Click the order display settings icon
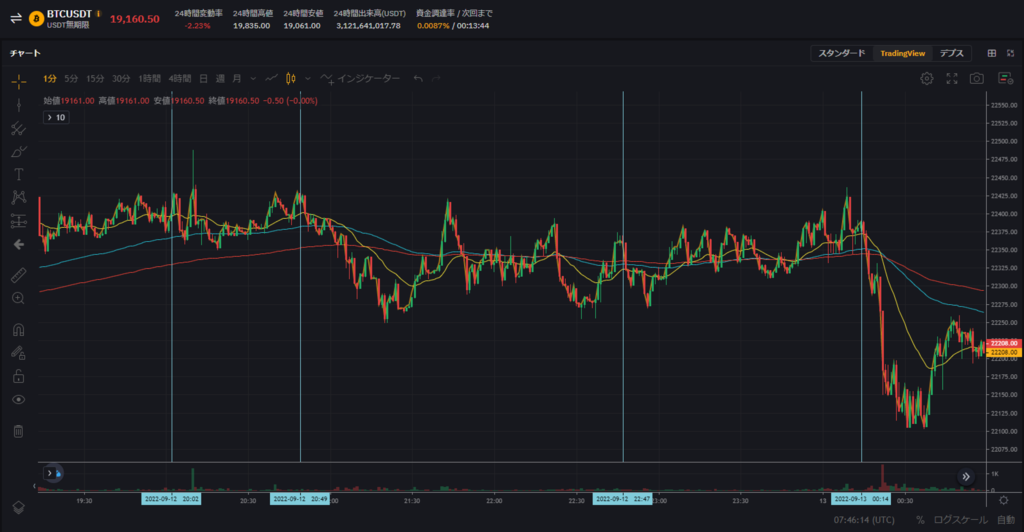Screen dimensions: 1024x532 click(x=1005, y=78)
